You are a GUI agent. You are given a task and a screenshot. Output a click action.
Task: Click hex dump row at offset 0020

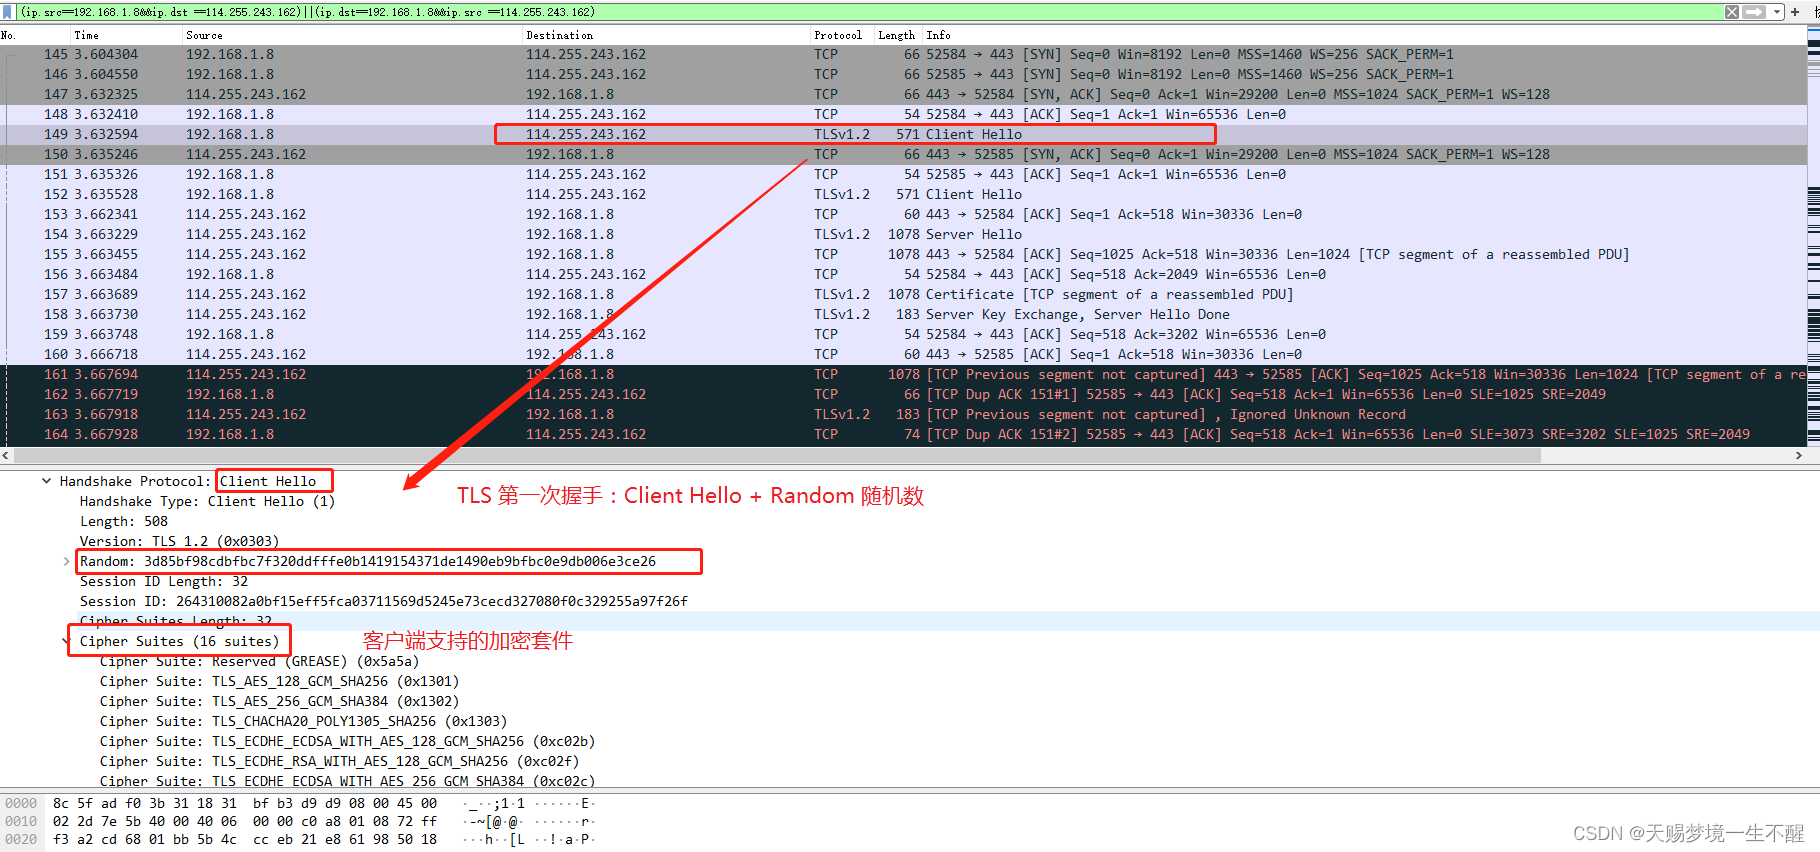[x=300, y=839]
